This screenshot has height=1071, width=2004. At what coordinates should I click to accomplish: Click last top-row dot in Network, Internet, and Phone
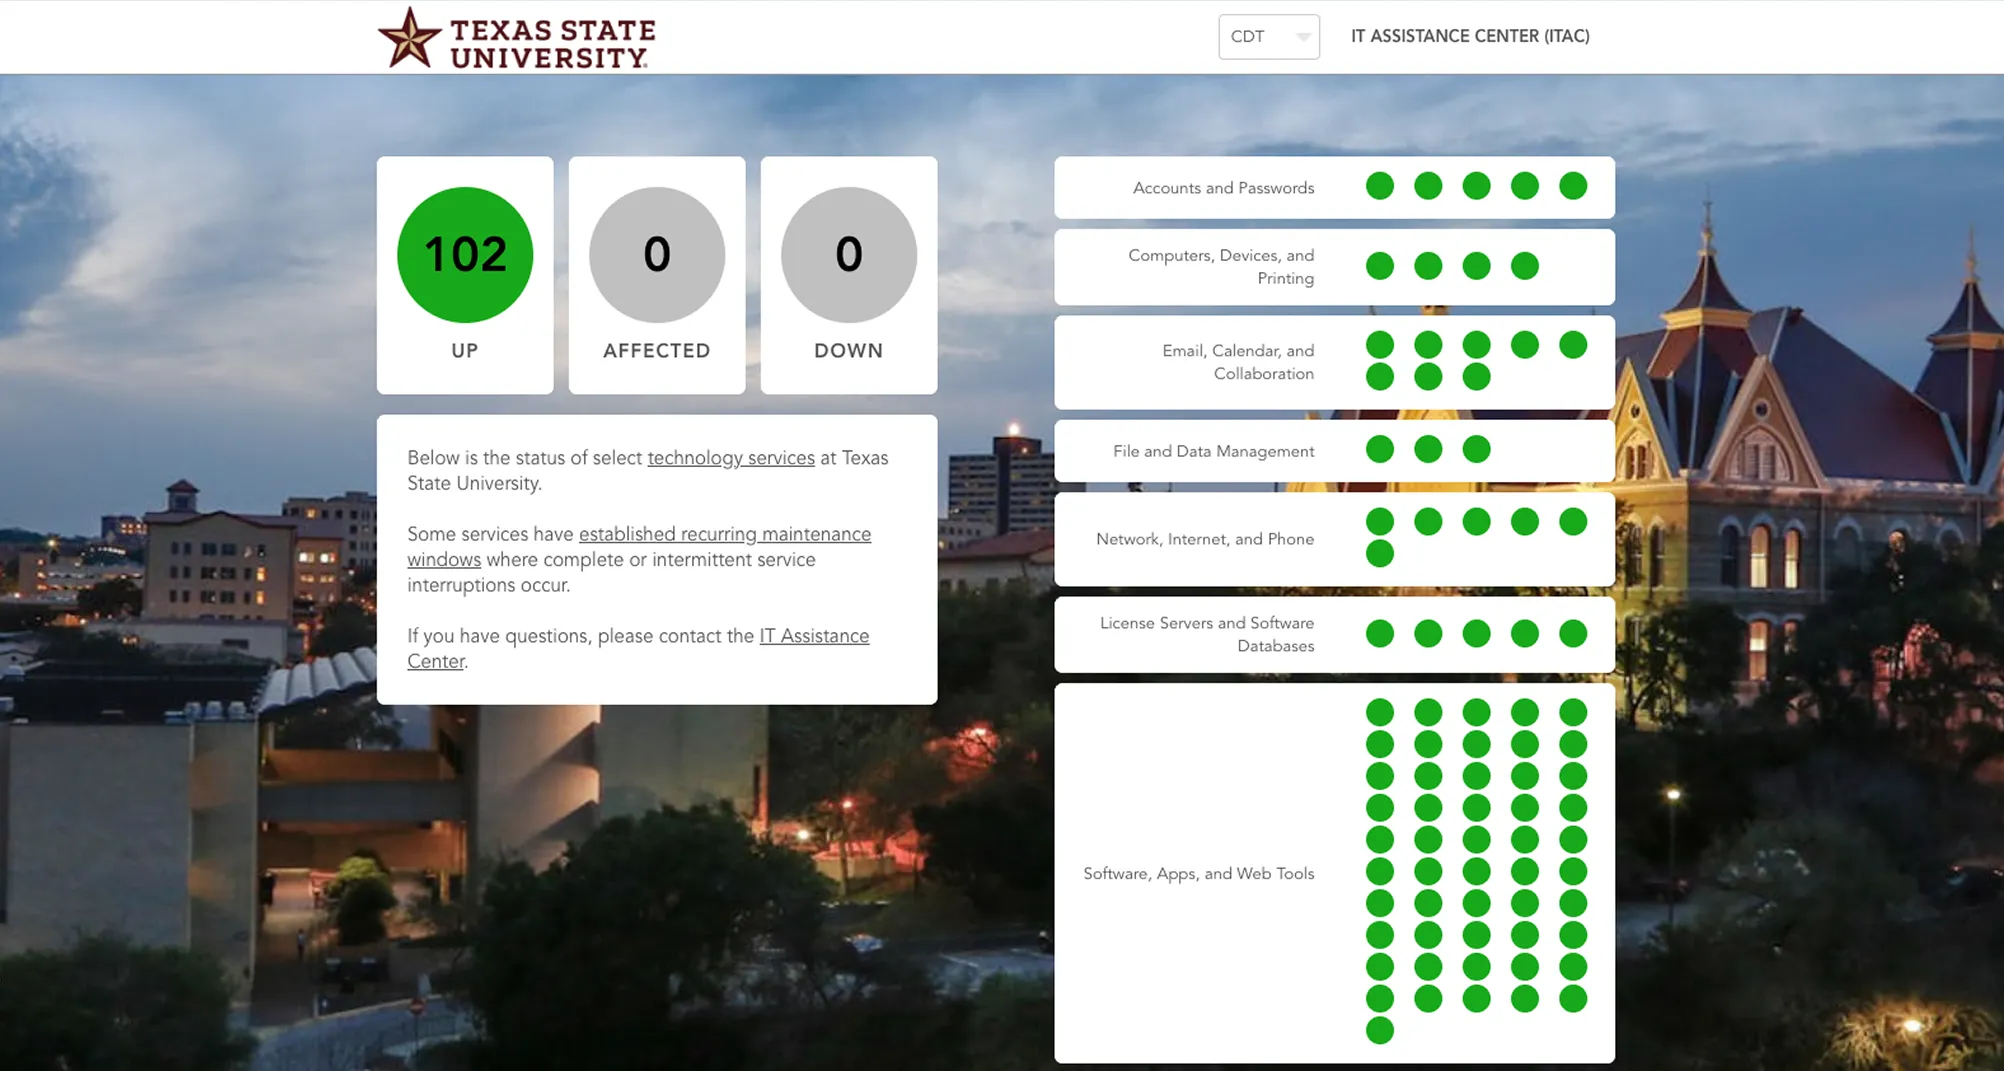[x=1573, y=522]
